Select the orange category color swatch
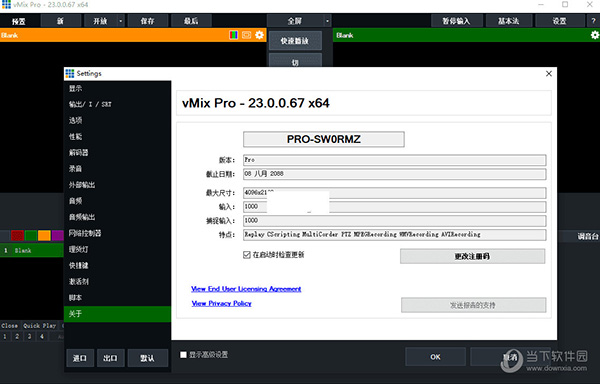This screenshot has height=384, width=600. click(44, 235)
